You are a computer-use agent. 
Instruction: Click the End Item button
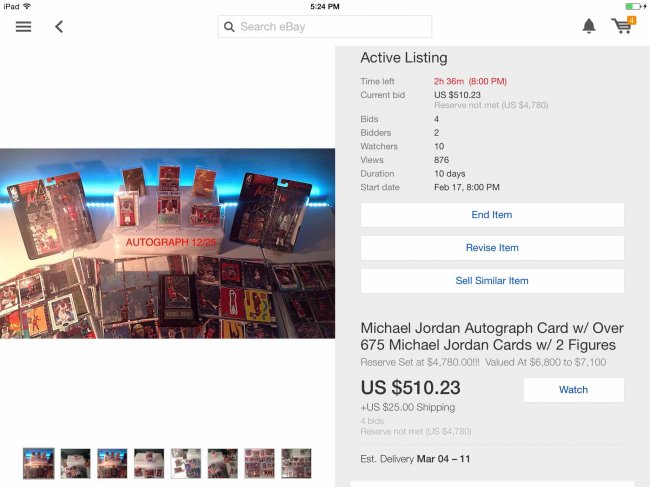click(492, 215)
